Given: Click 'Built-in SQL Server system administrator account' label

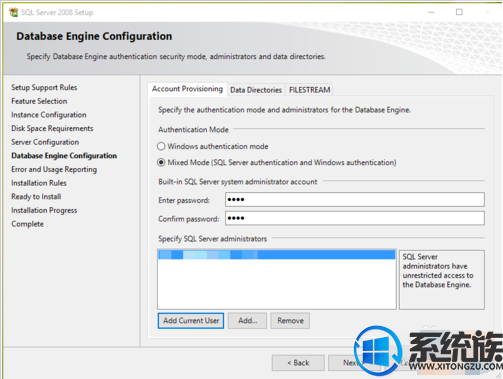Looking at the screenshot, I should [238, 182].
